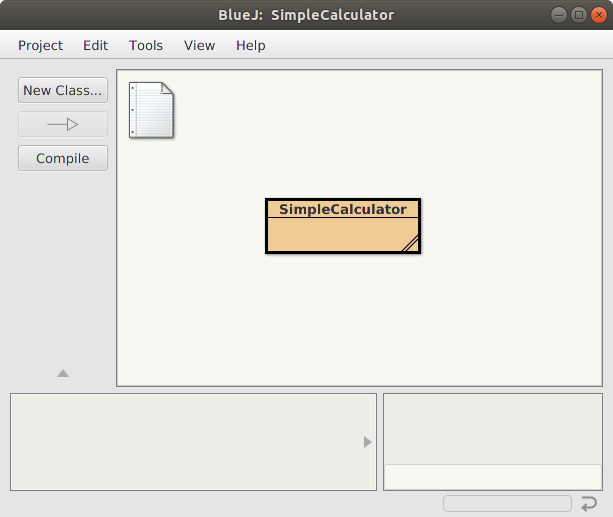This screenshot has height=517, width=613.
Task: Close the BlueJ SimpleCalculator window
Action: (x=599, y=15)
